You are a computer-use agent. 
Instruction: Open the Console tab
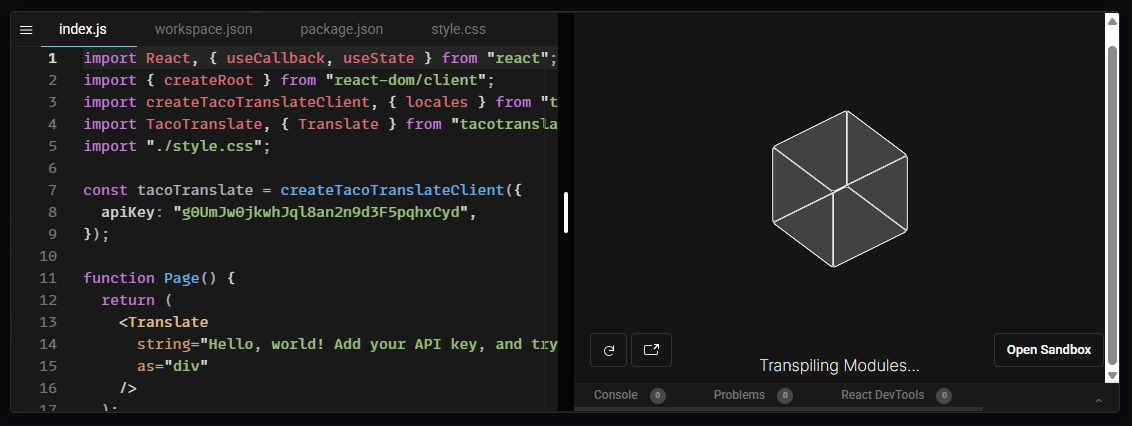click(616, 395)
